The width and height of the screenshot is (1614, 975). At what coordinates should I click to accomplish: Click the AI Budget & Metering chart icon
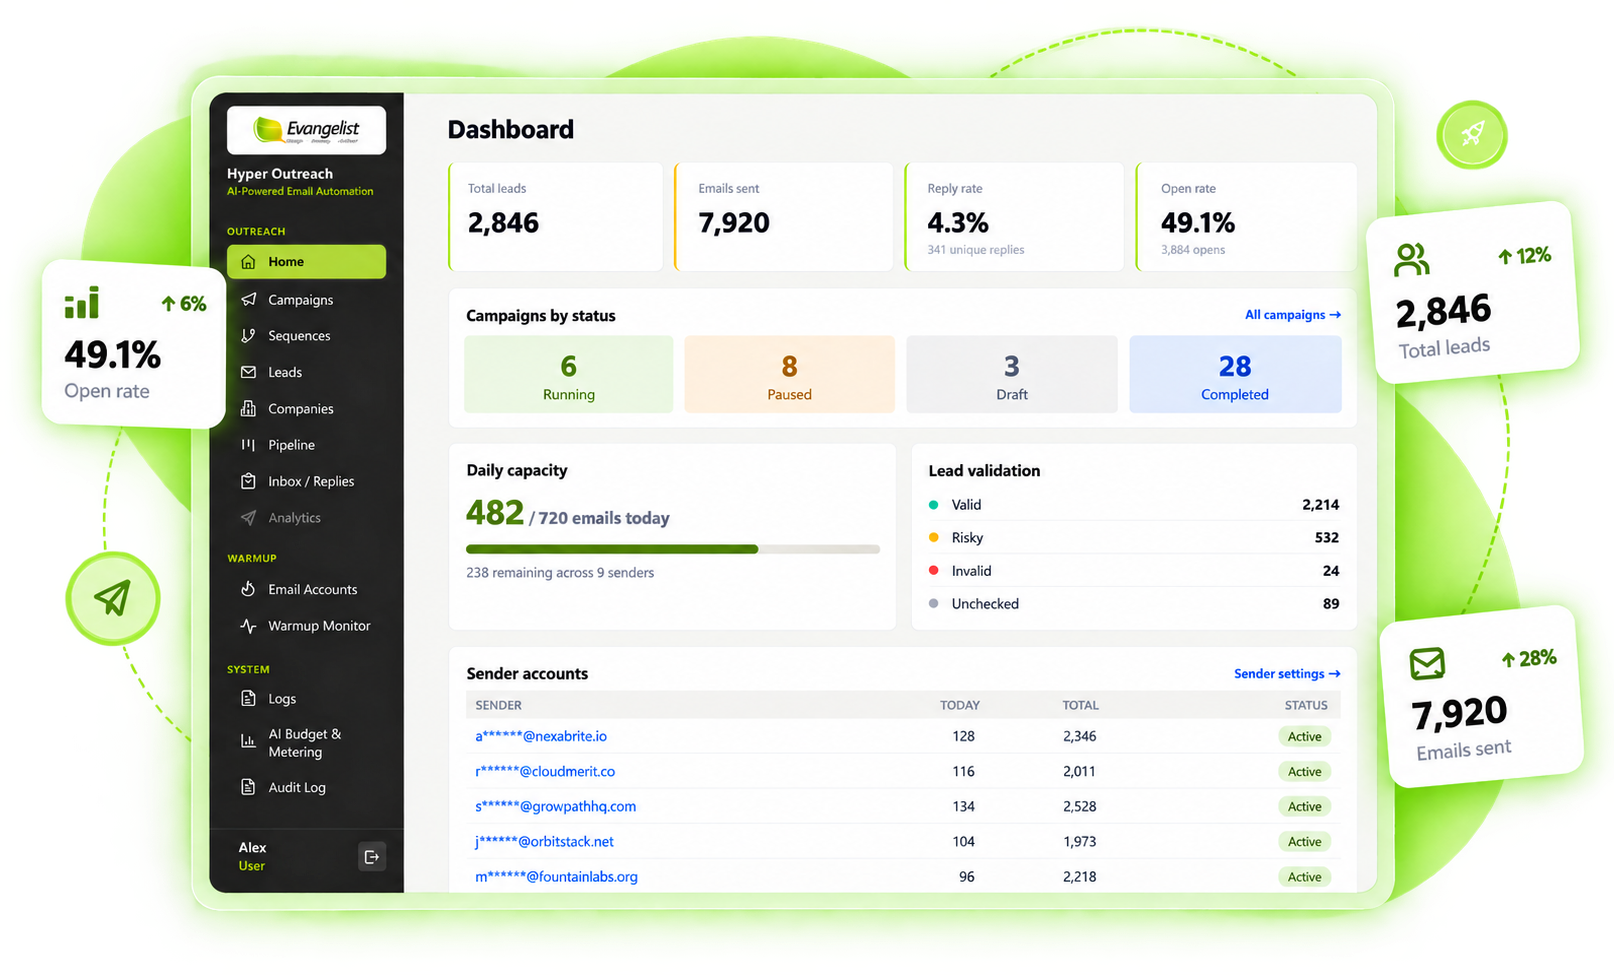tap(248, 742)
